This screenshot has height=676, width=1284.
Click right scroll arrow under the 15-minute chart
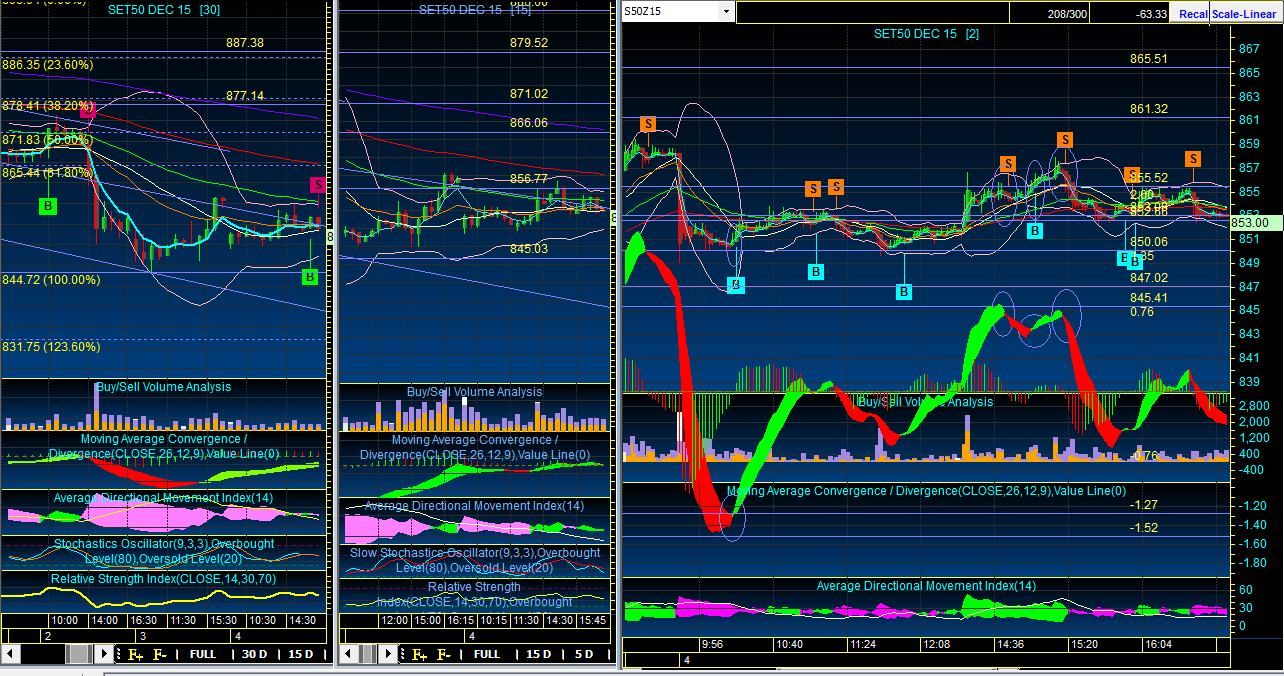390,654
